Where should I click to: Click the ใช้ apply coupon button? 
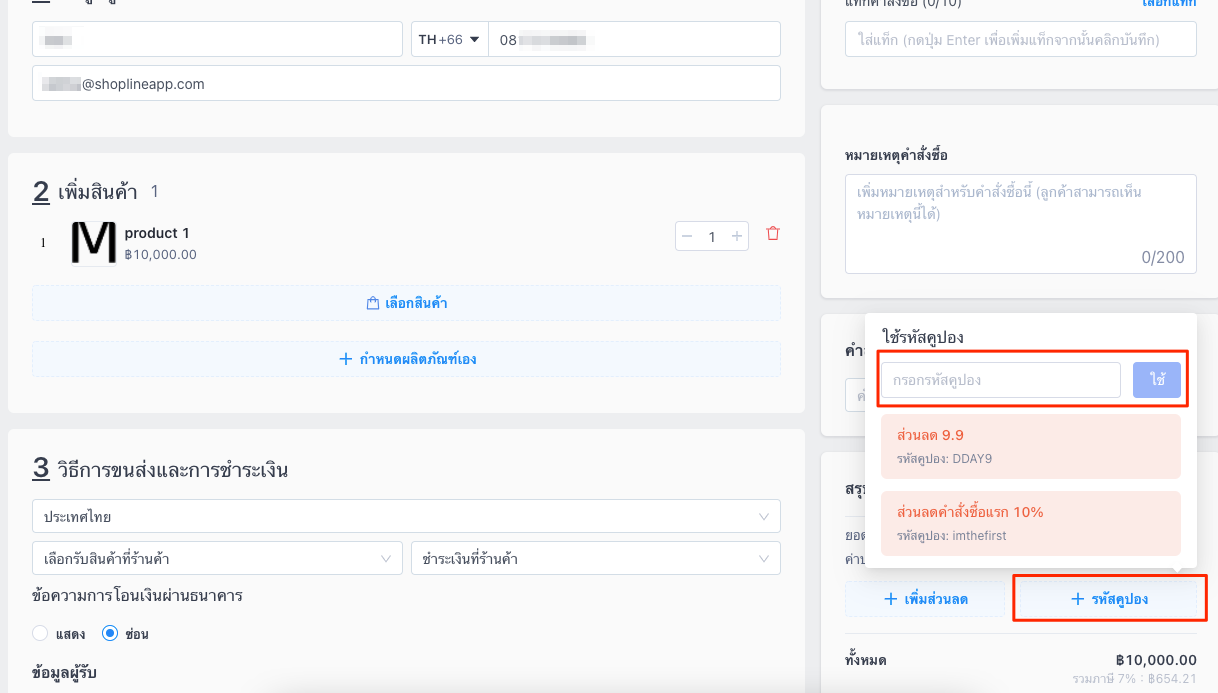(x=1157, y=380)
